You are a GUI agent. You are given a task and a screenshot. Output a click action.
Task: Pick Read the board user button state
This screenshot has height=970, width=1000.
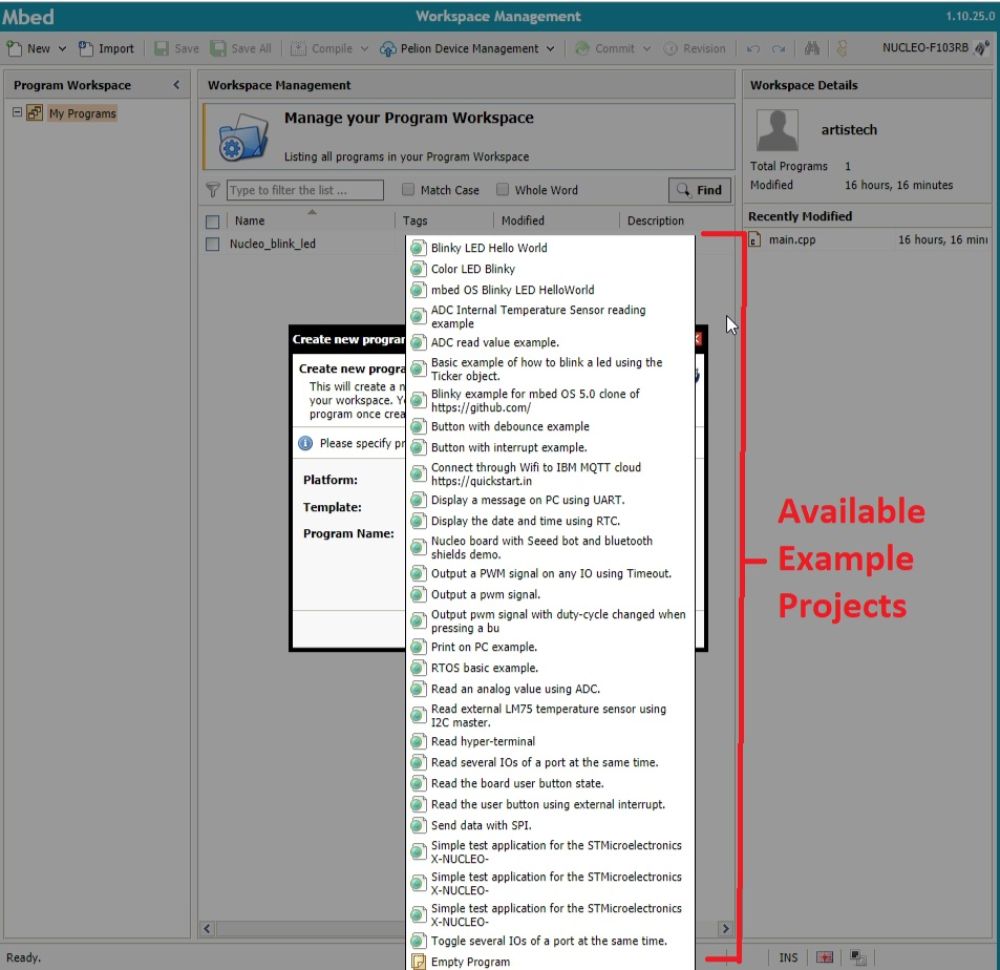click(x=550, y=783)
